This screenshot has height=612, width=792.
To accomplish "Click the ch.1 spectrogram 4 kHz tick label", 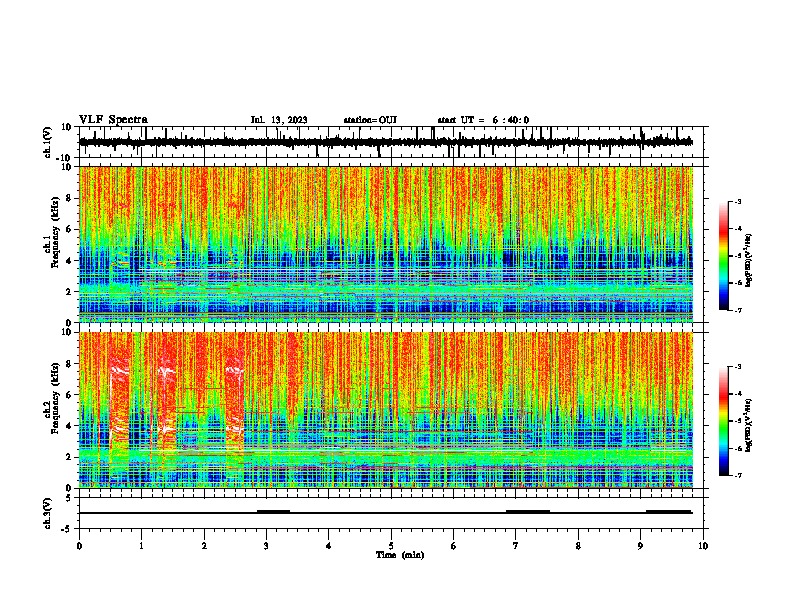I will 69,261.
